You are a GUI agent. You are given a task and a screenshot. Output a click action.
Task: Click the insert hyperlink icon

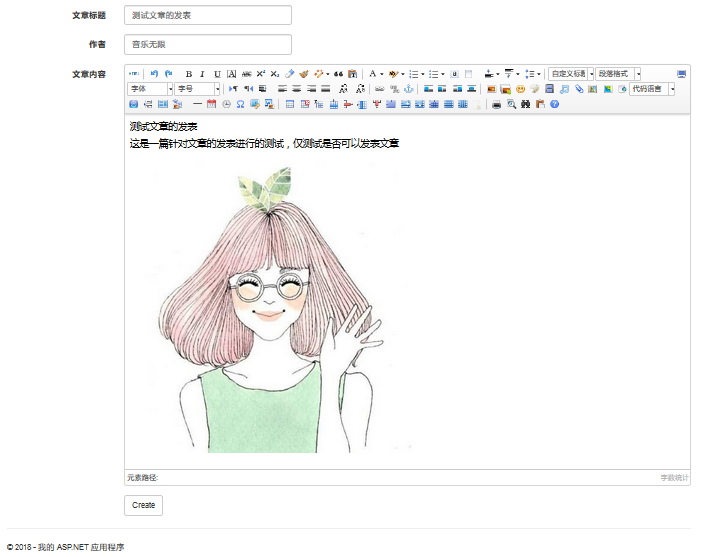coord(379,89)
